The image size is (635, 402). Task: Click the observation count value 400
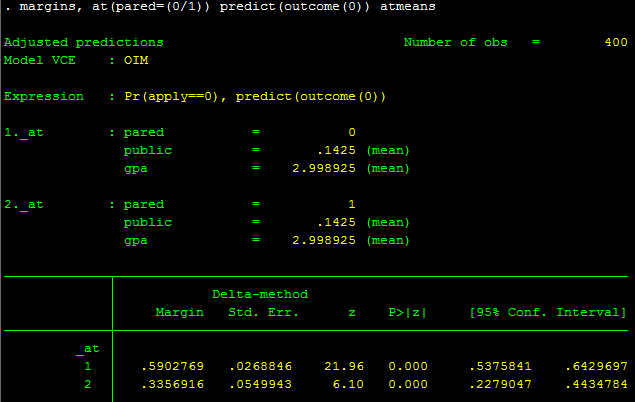[615, 43]
